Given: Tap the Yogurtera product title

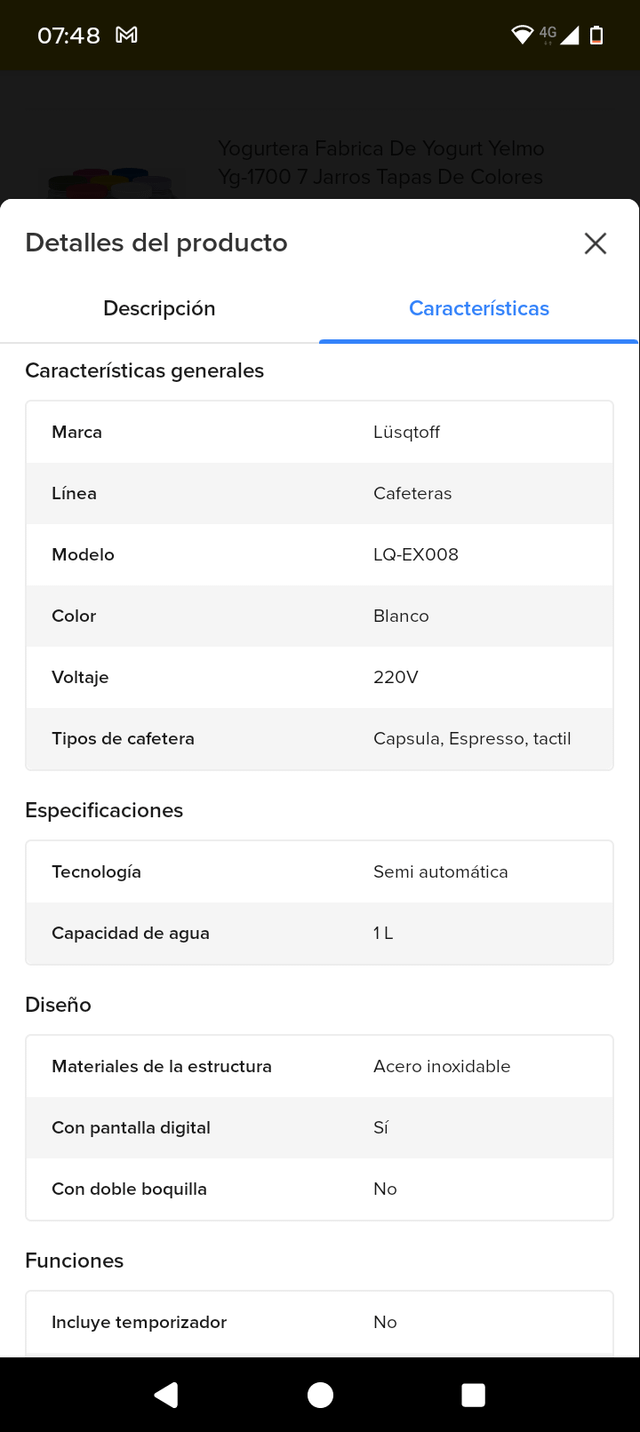Looking at the screenshot, I should (x=381, y=163).
